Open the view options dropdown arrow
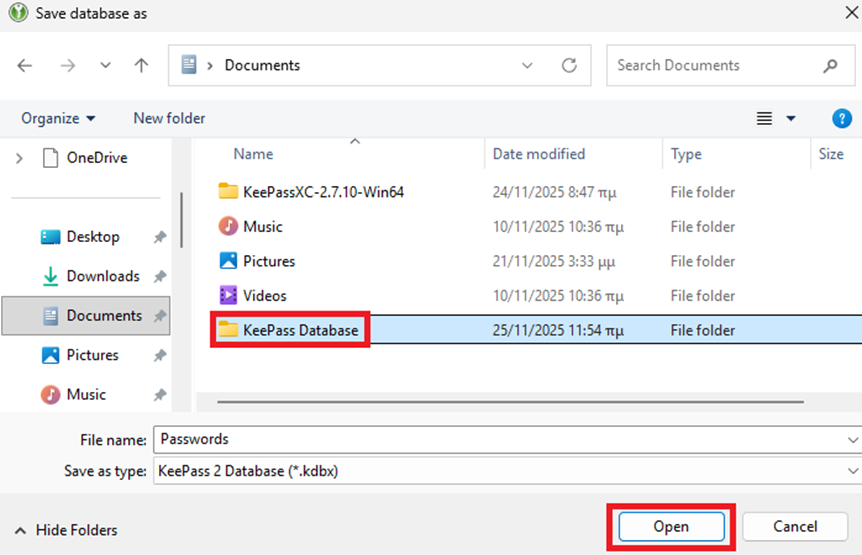862x555 pixels. click(791, 118)
